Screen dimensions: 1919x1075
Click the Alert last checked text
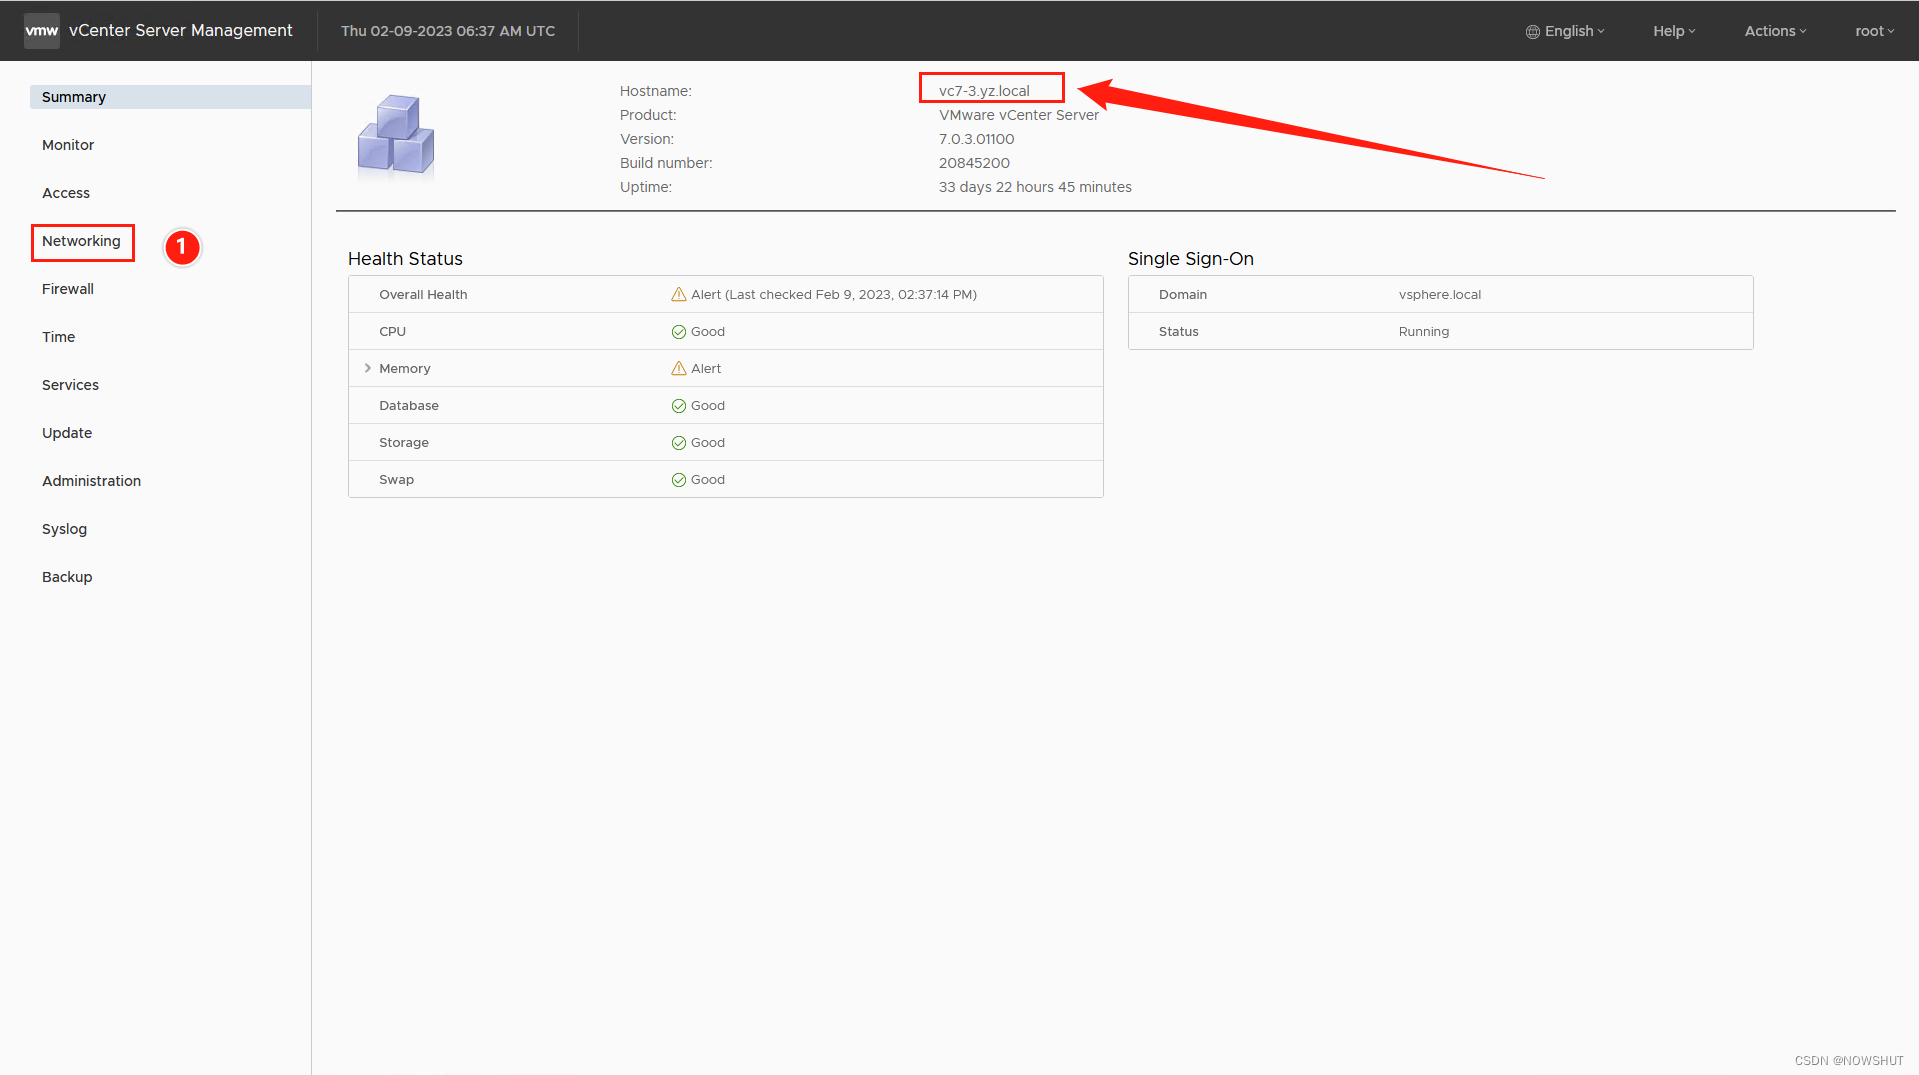coord(834,294)
